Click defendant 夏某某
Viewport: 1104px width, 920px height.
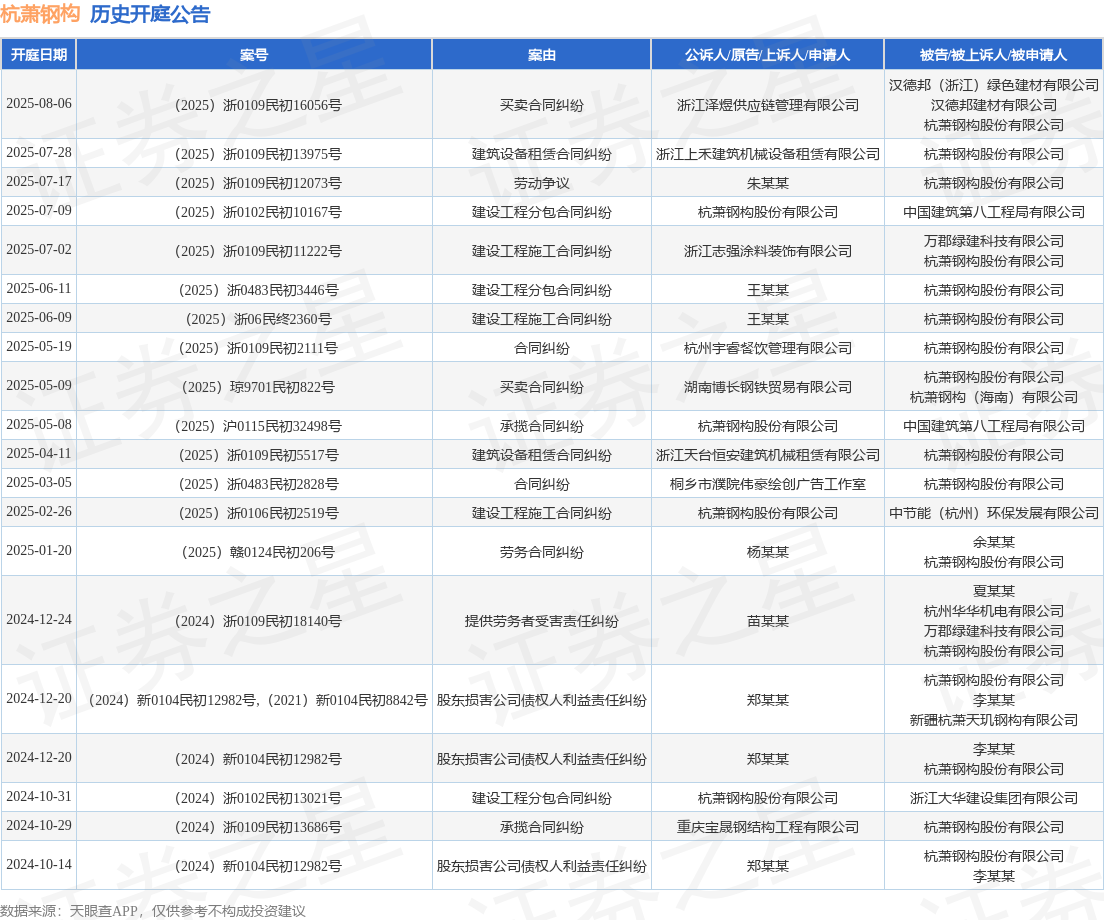pos(993,591)
